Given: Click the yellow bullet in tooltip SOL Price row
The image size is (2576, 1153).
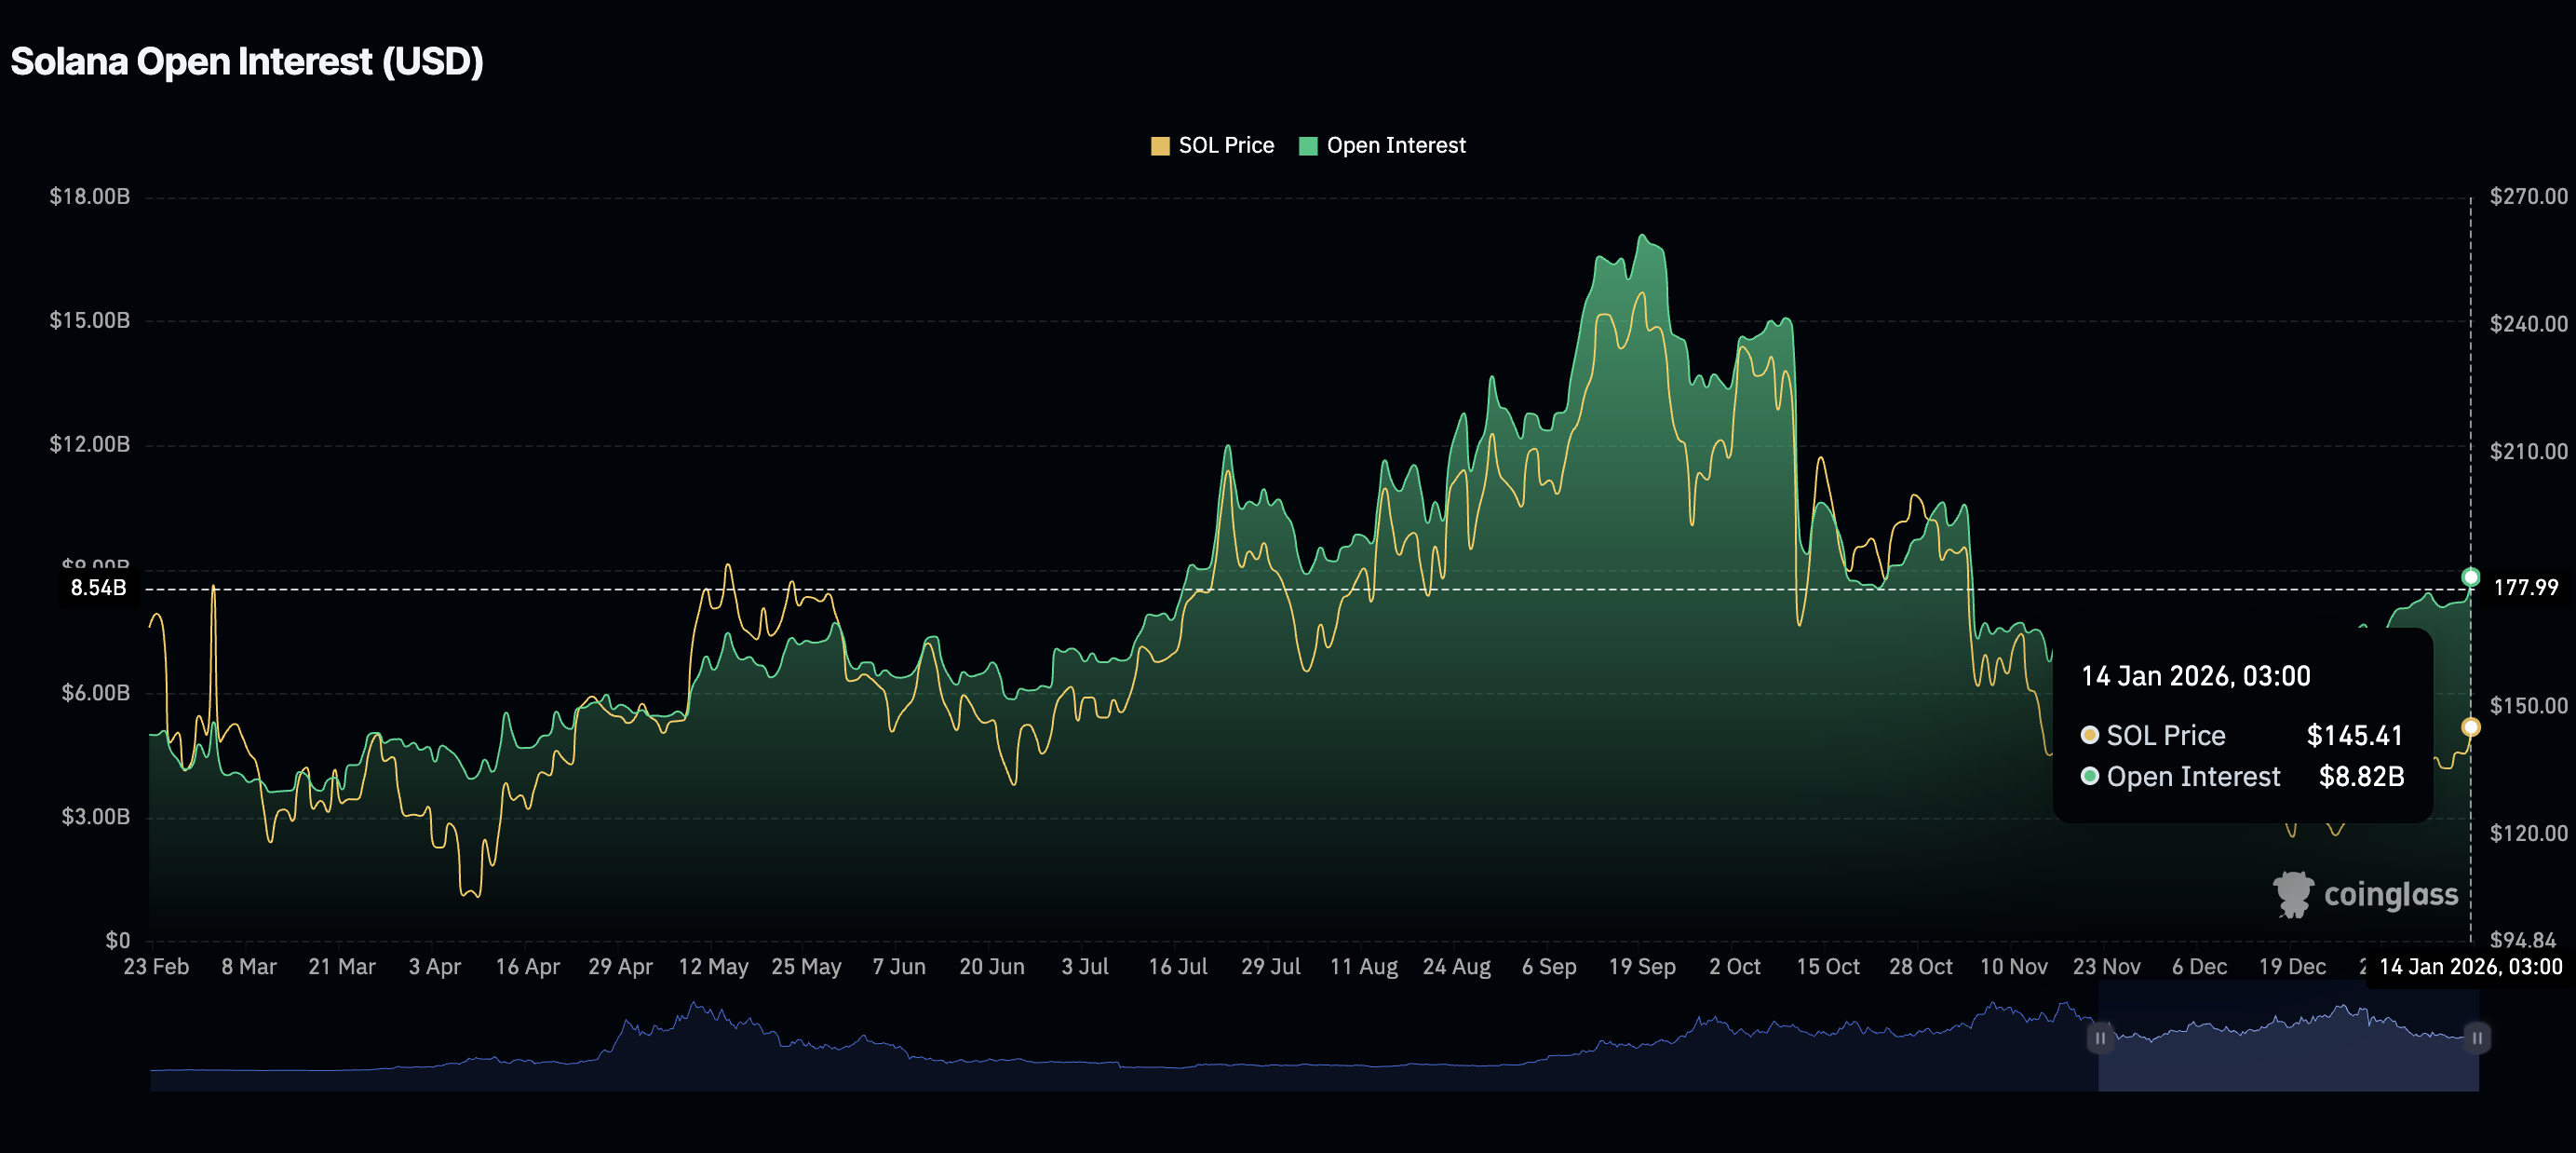Looking at the screenshot, I should click(x=2089, y=735).
